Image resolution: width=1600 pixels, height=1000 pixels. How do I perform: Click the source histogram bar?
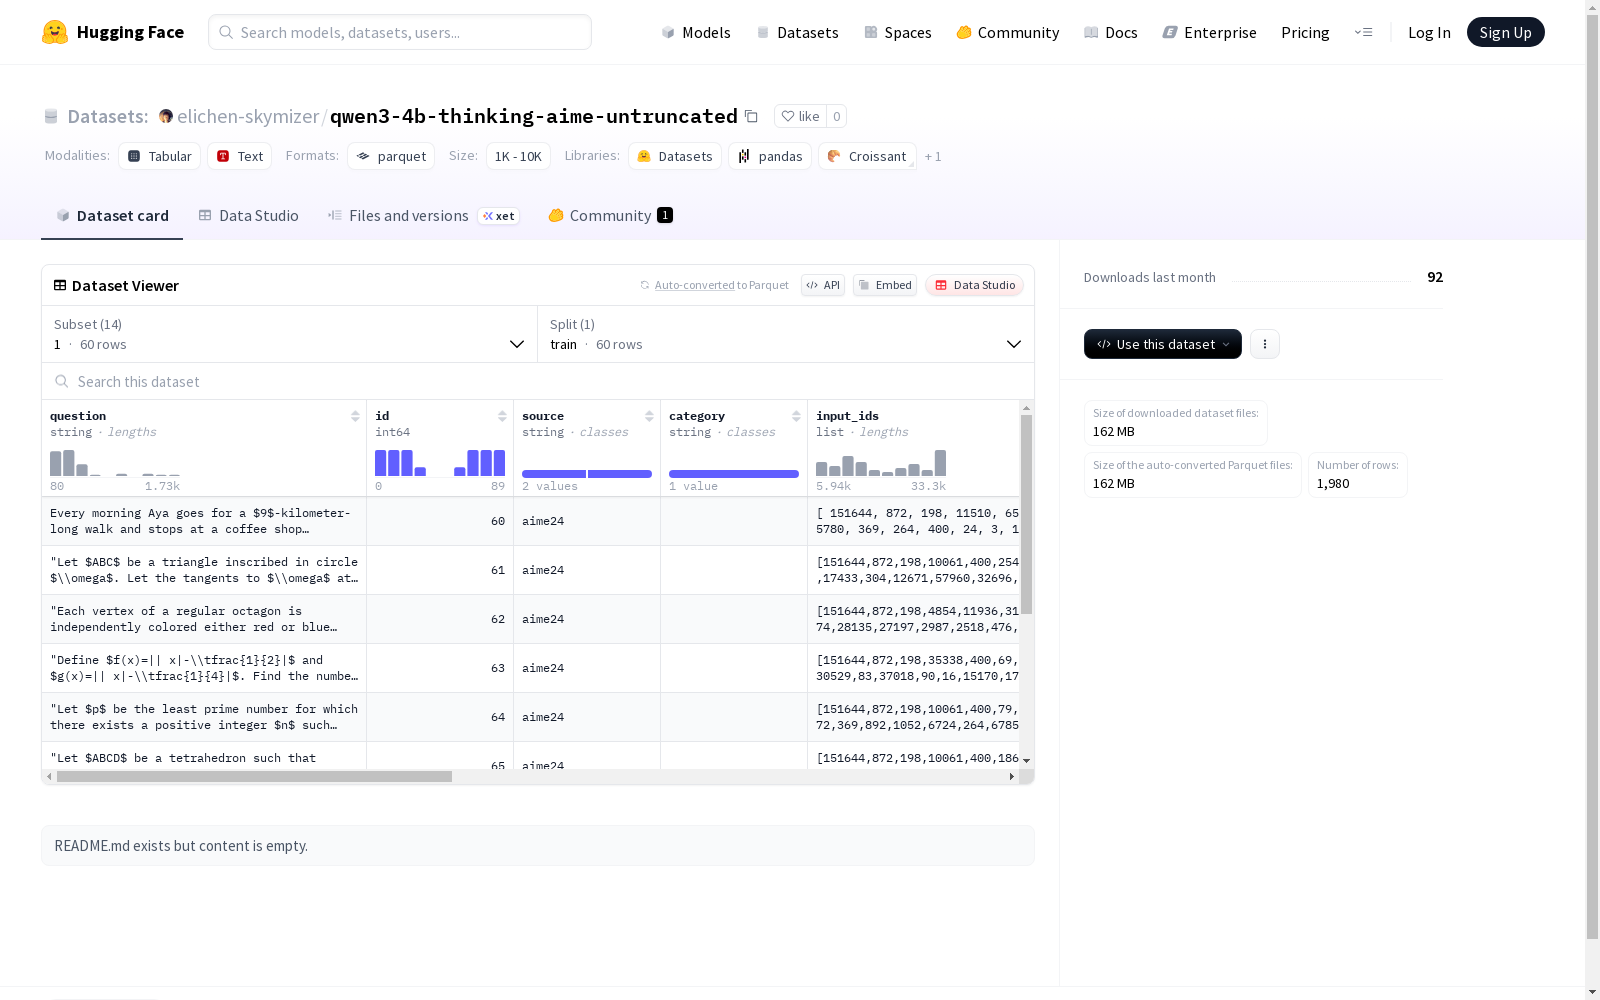click(587, 474)
